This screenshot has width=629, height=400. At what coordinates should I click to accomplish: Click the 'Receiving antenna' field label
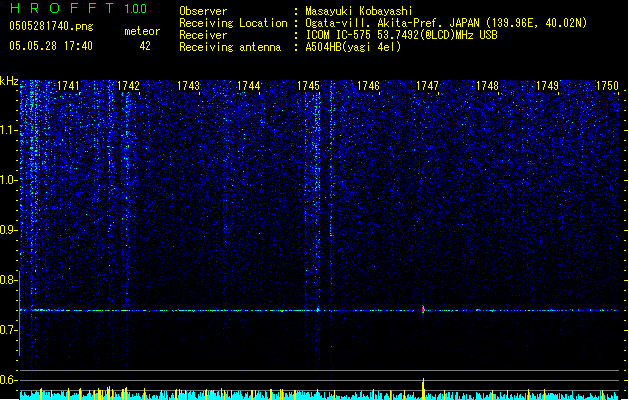(x=230, y=47)
